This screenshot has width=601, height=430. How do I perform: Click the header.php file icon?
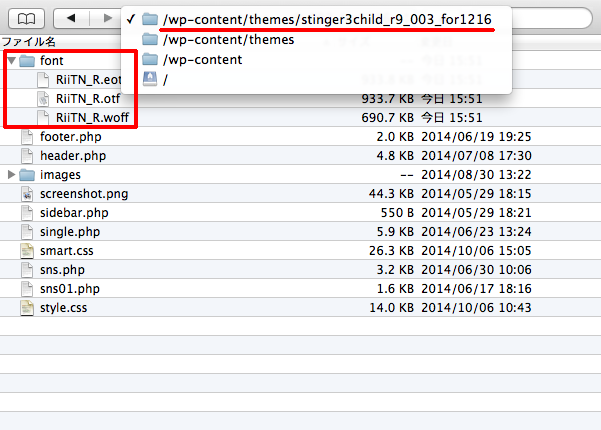[x=27, y=156]
